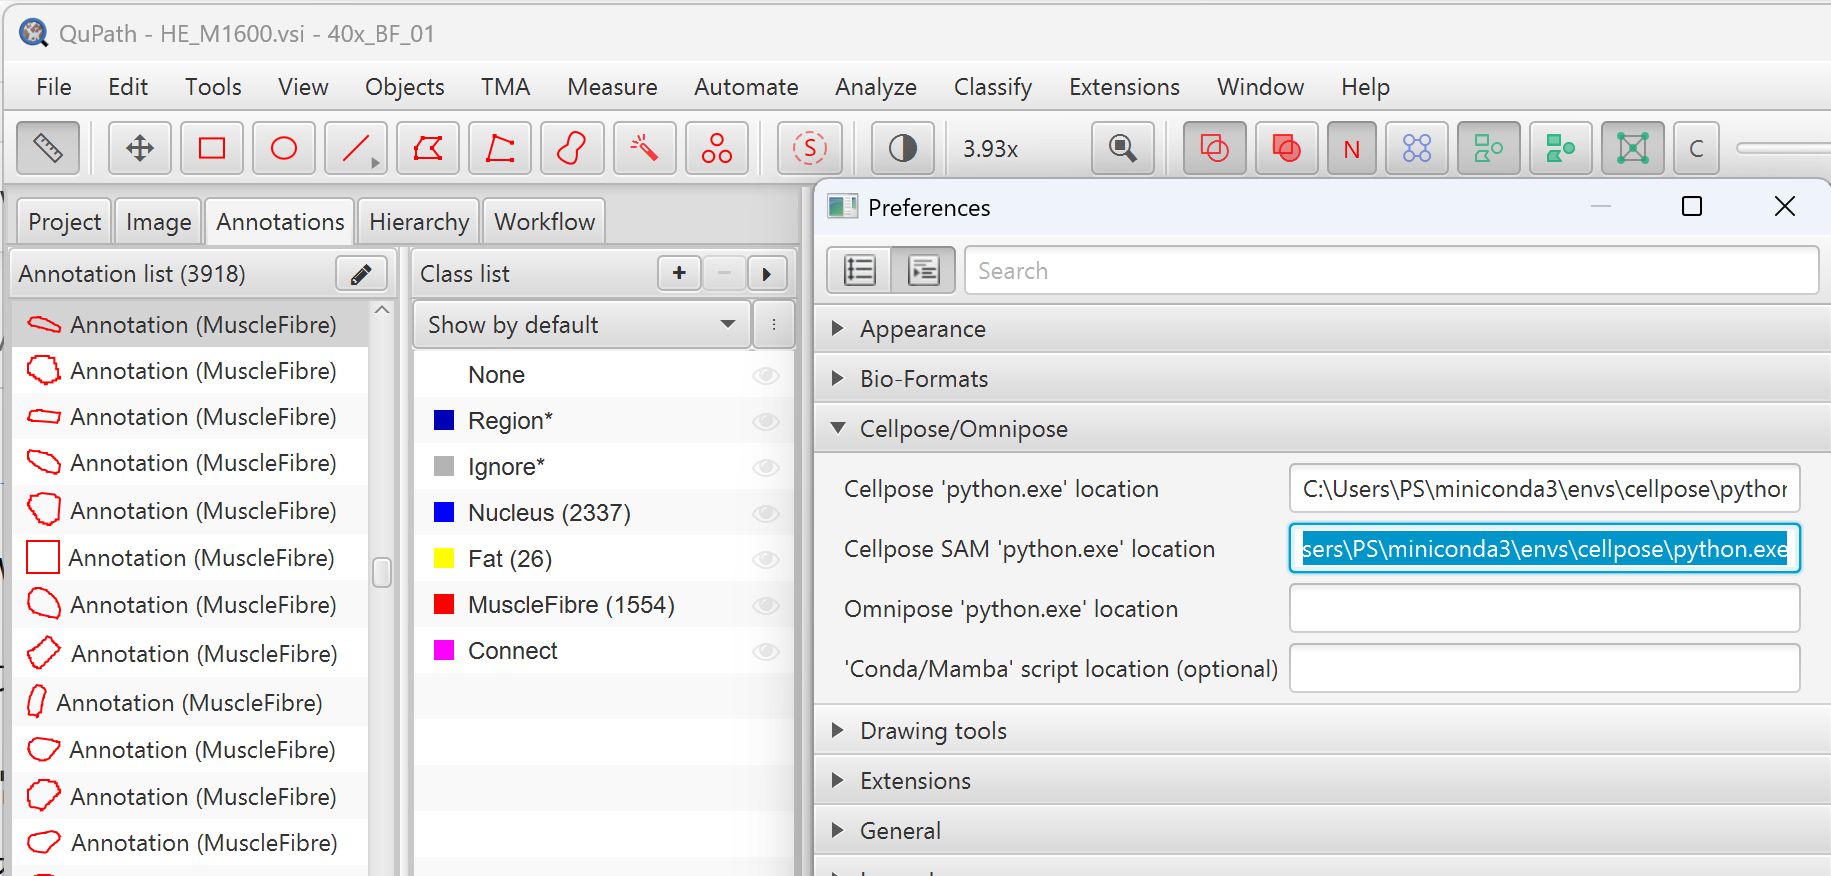Viewport: 1831px width, 876px height.
Task: Toggle fill annotations button
Action: point(1286,149)
